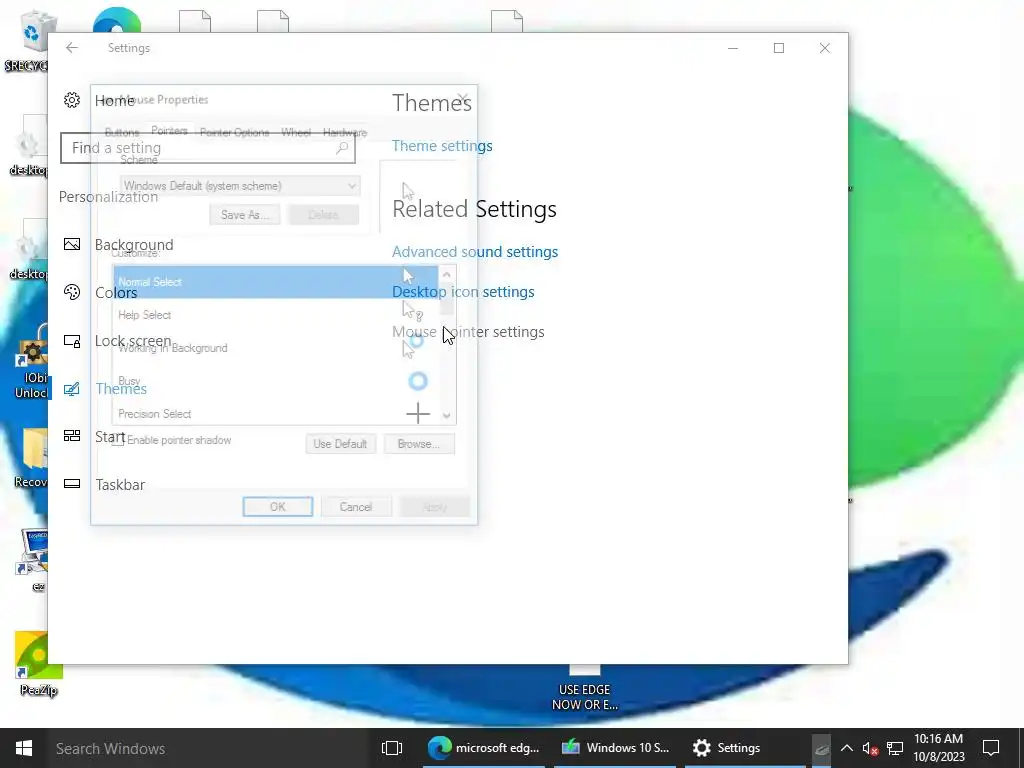Switch to microsoft edge taskbar app
Screen dimensions: 1024x768
coord(483,748)
